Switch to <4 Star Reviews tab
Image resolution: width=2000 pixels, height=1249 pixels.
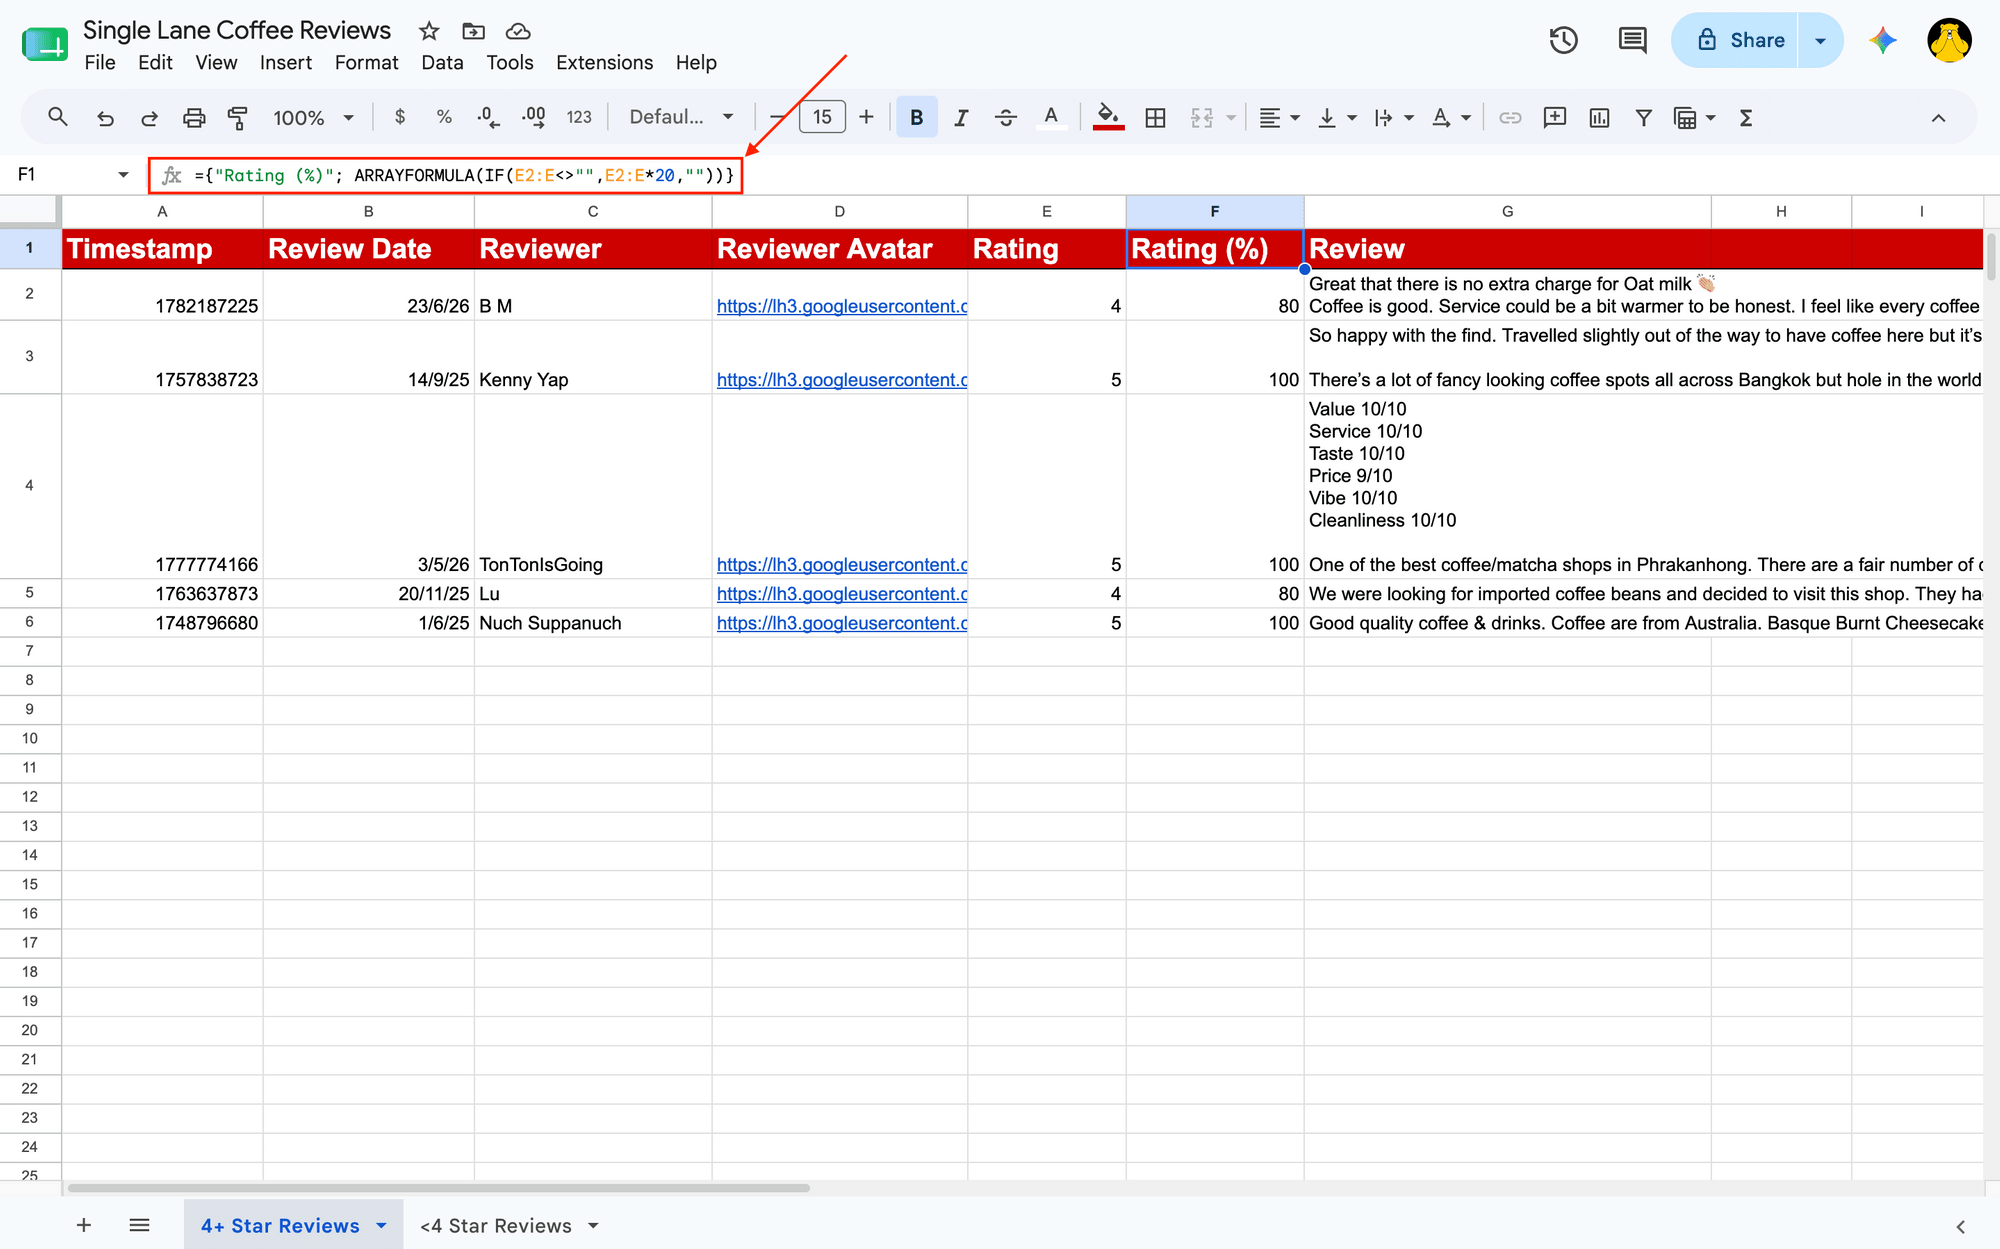pyautogui.click(x=496, y=1225)
